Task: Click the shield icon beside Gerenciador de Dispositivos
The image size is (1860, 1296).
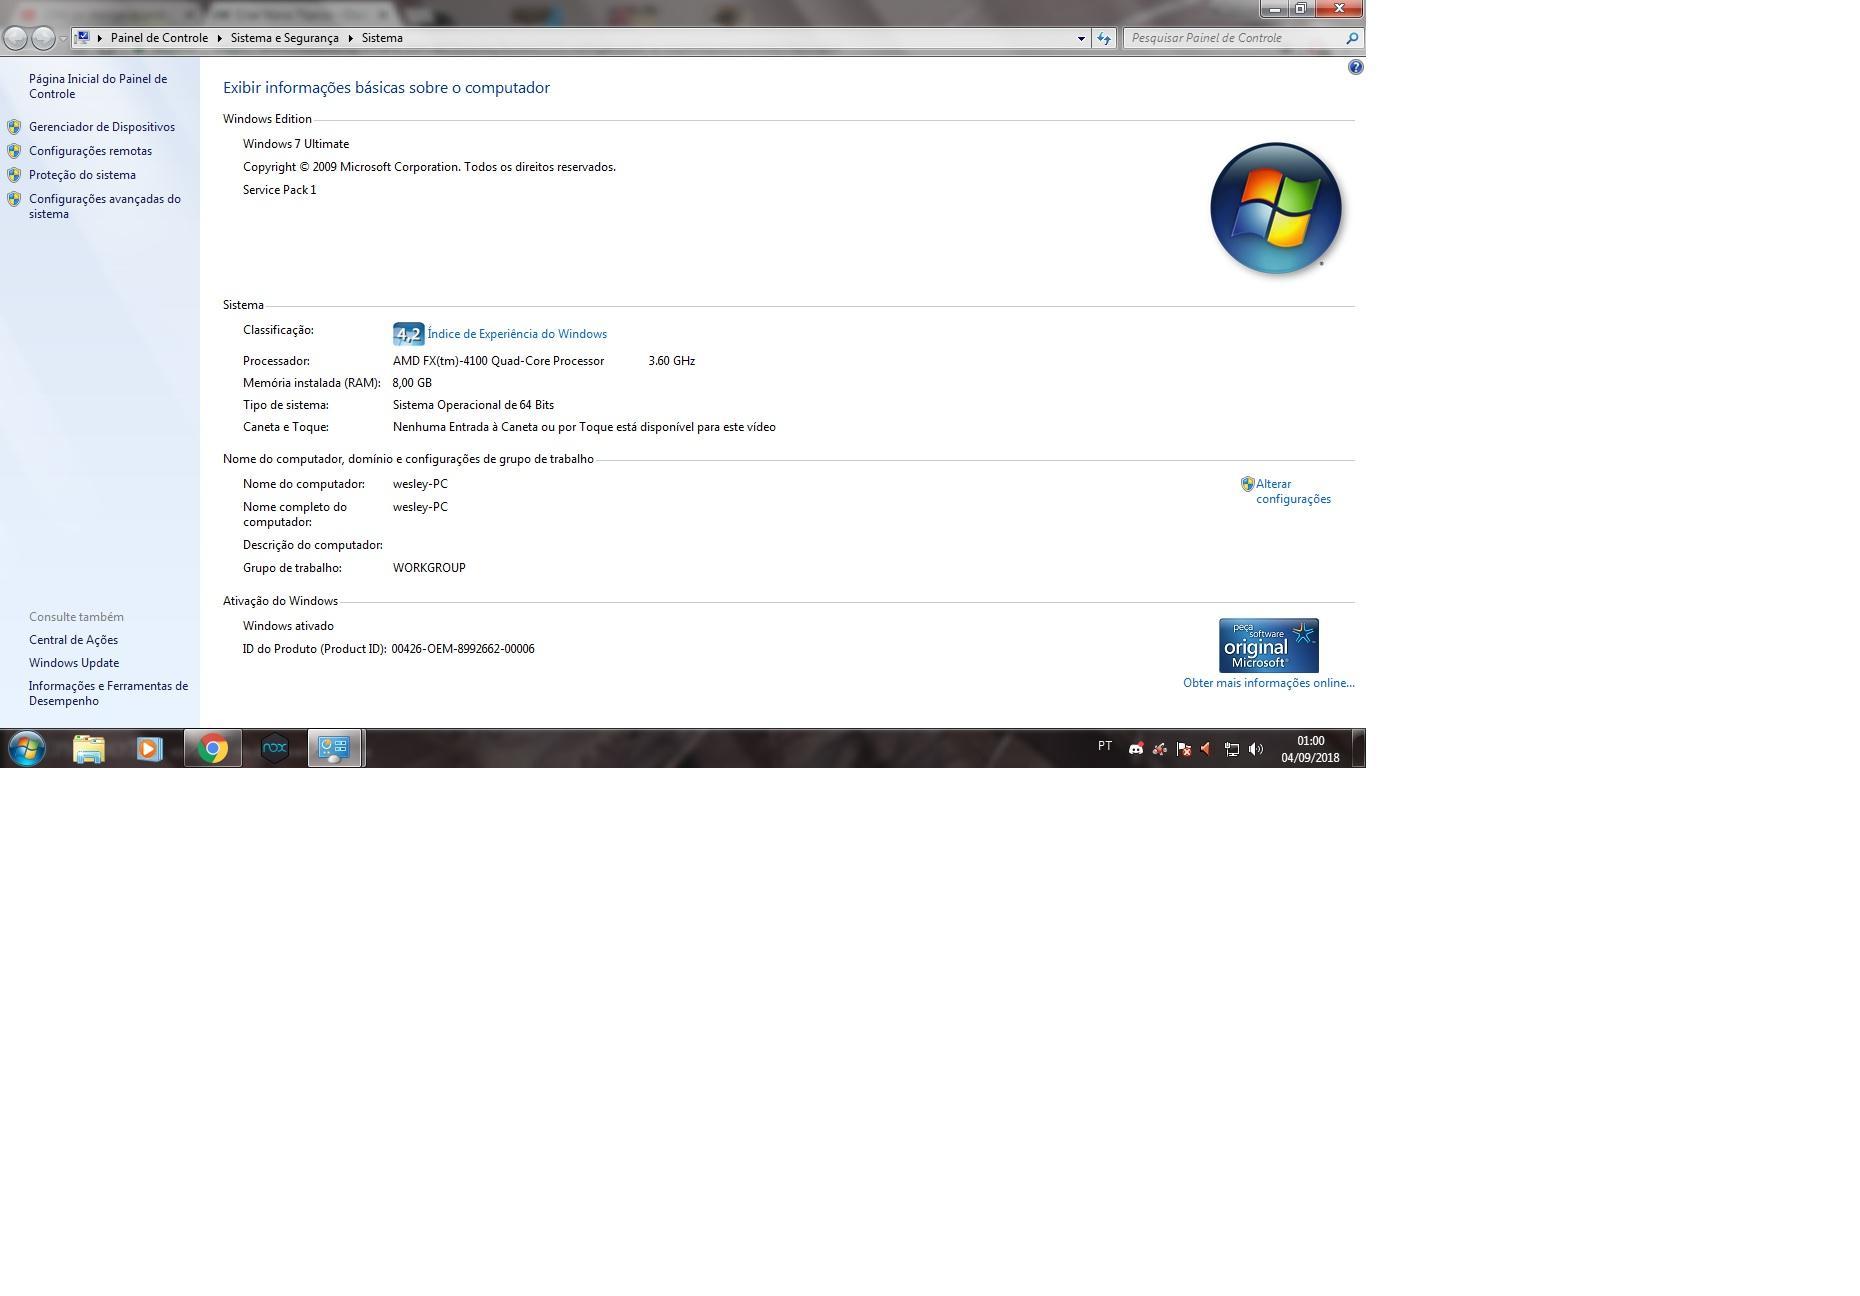Action: pyautogui.click(x=14, y=127)
